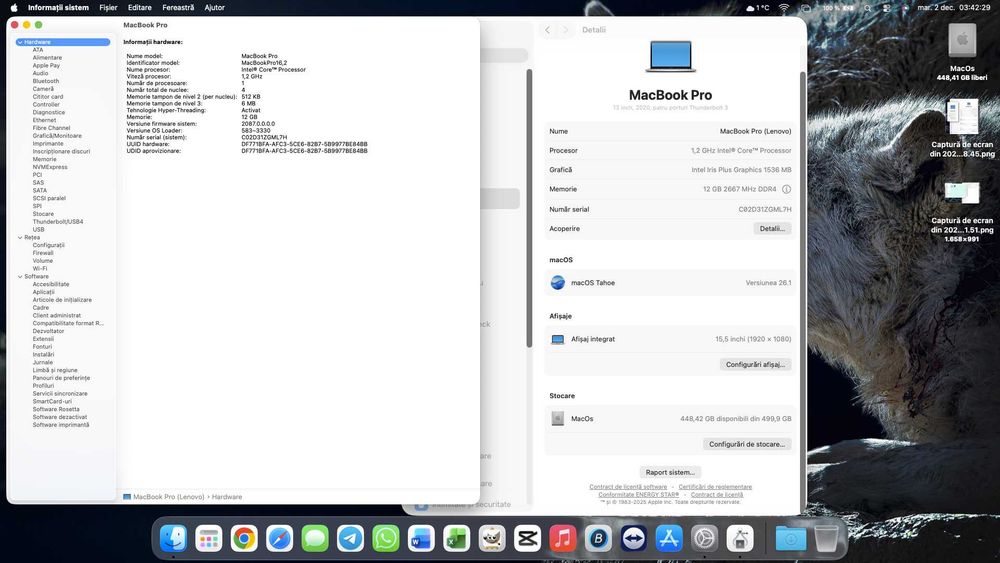Select Firewall under Rețea
The image size is (1000, 563).
pos(43,253)
